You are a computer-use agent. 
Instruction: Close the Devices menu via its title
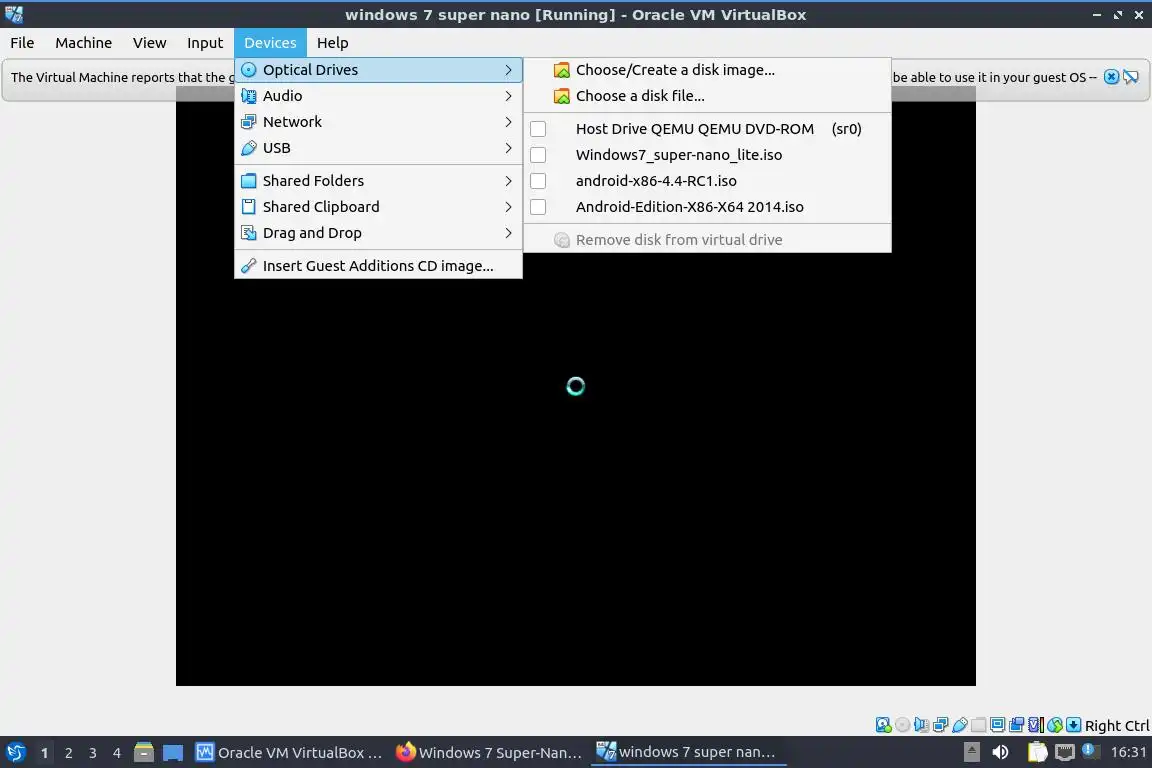tap(270, 43)
